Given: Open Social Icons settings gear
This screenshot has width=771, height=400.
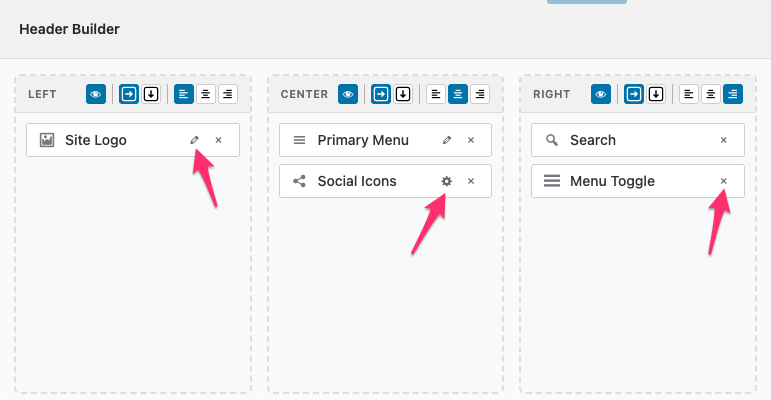Looking at the screenshot, I should pyautogui.click(x=447, y=181).
